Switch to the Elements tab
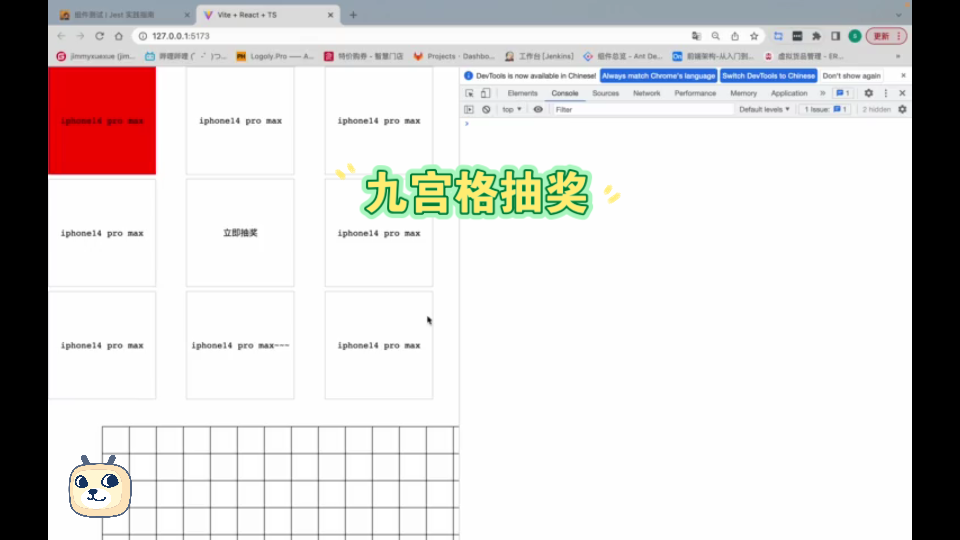 pos(522,93)
